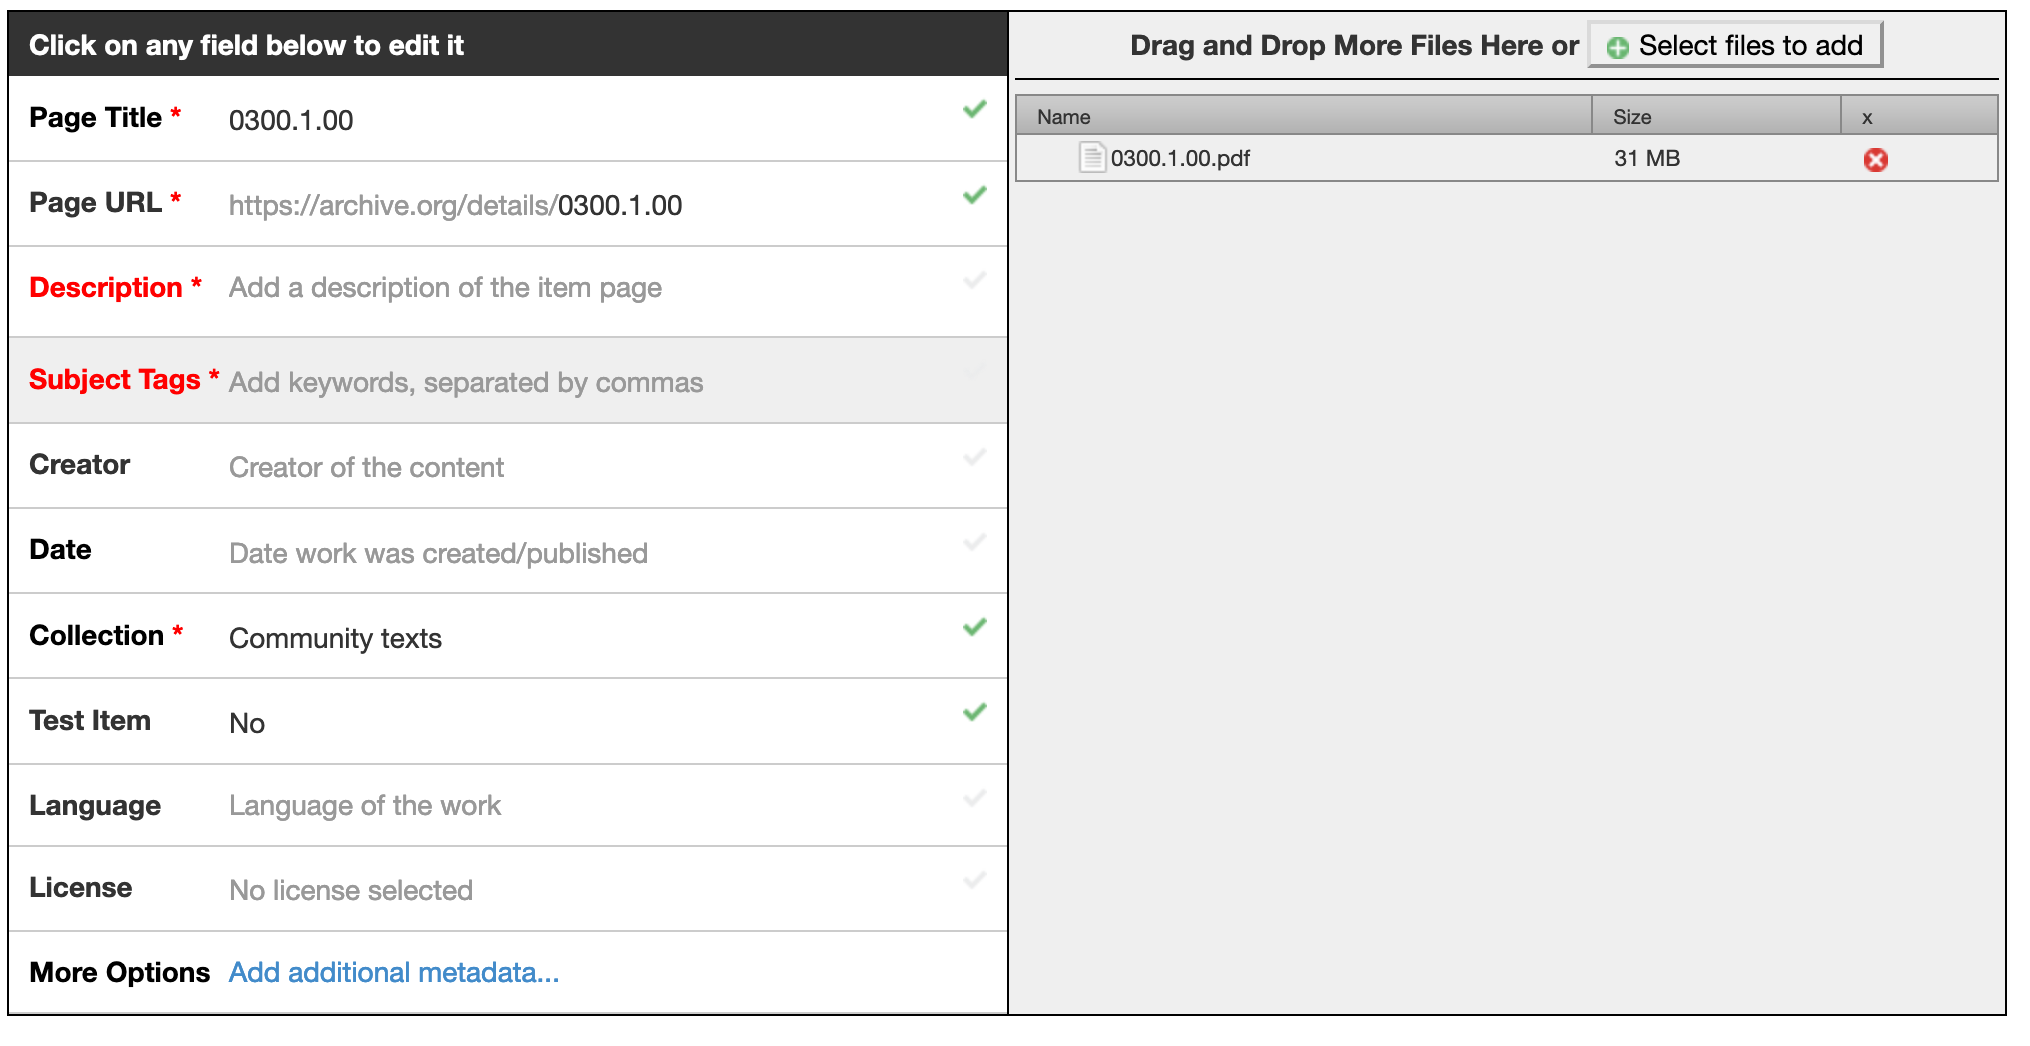Toggle the Test Item setting from No
Viewport: 2030px width, 1046px height.
(x=246, y=723)
